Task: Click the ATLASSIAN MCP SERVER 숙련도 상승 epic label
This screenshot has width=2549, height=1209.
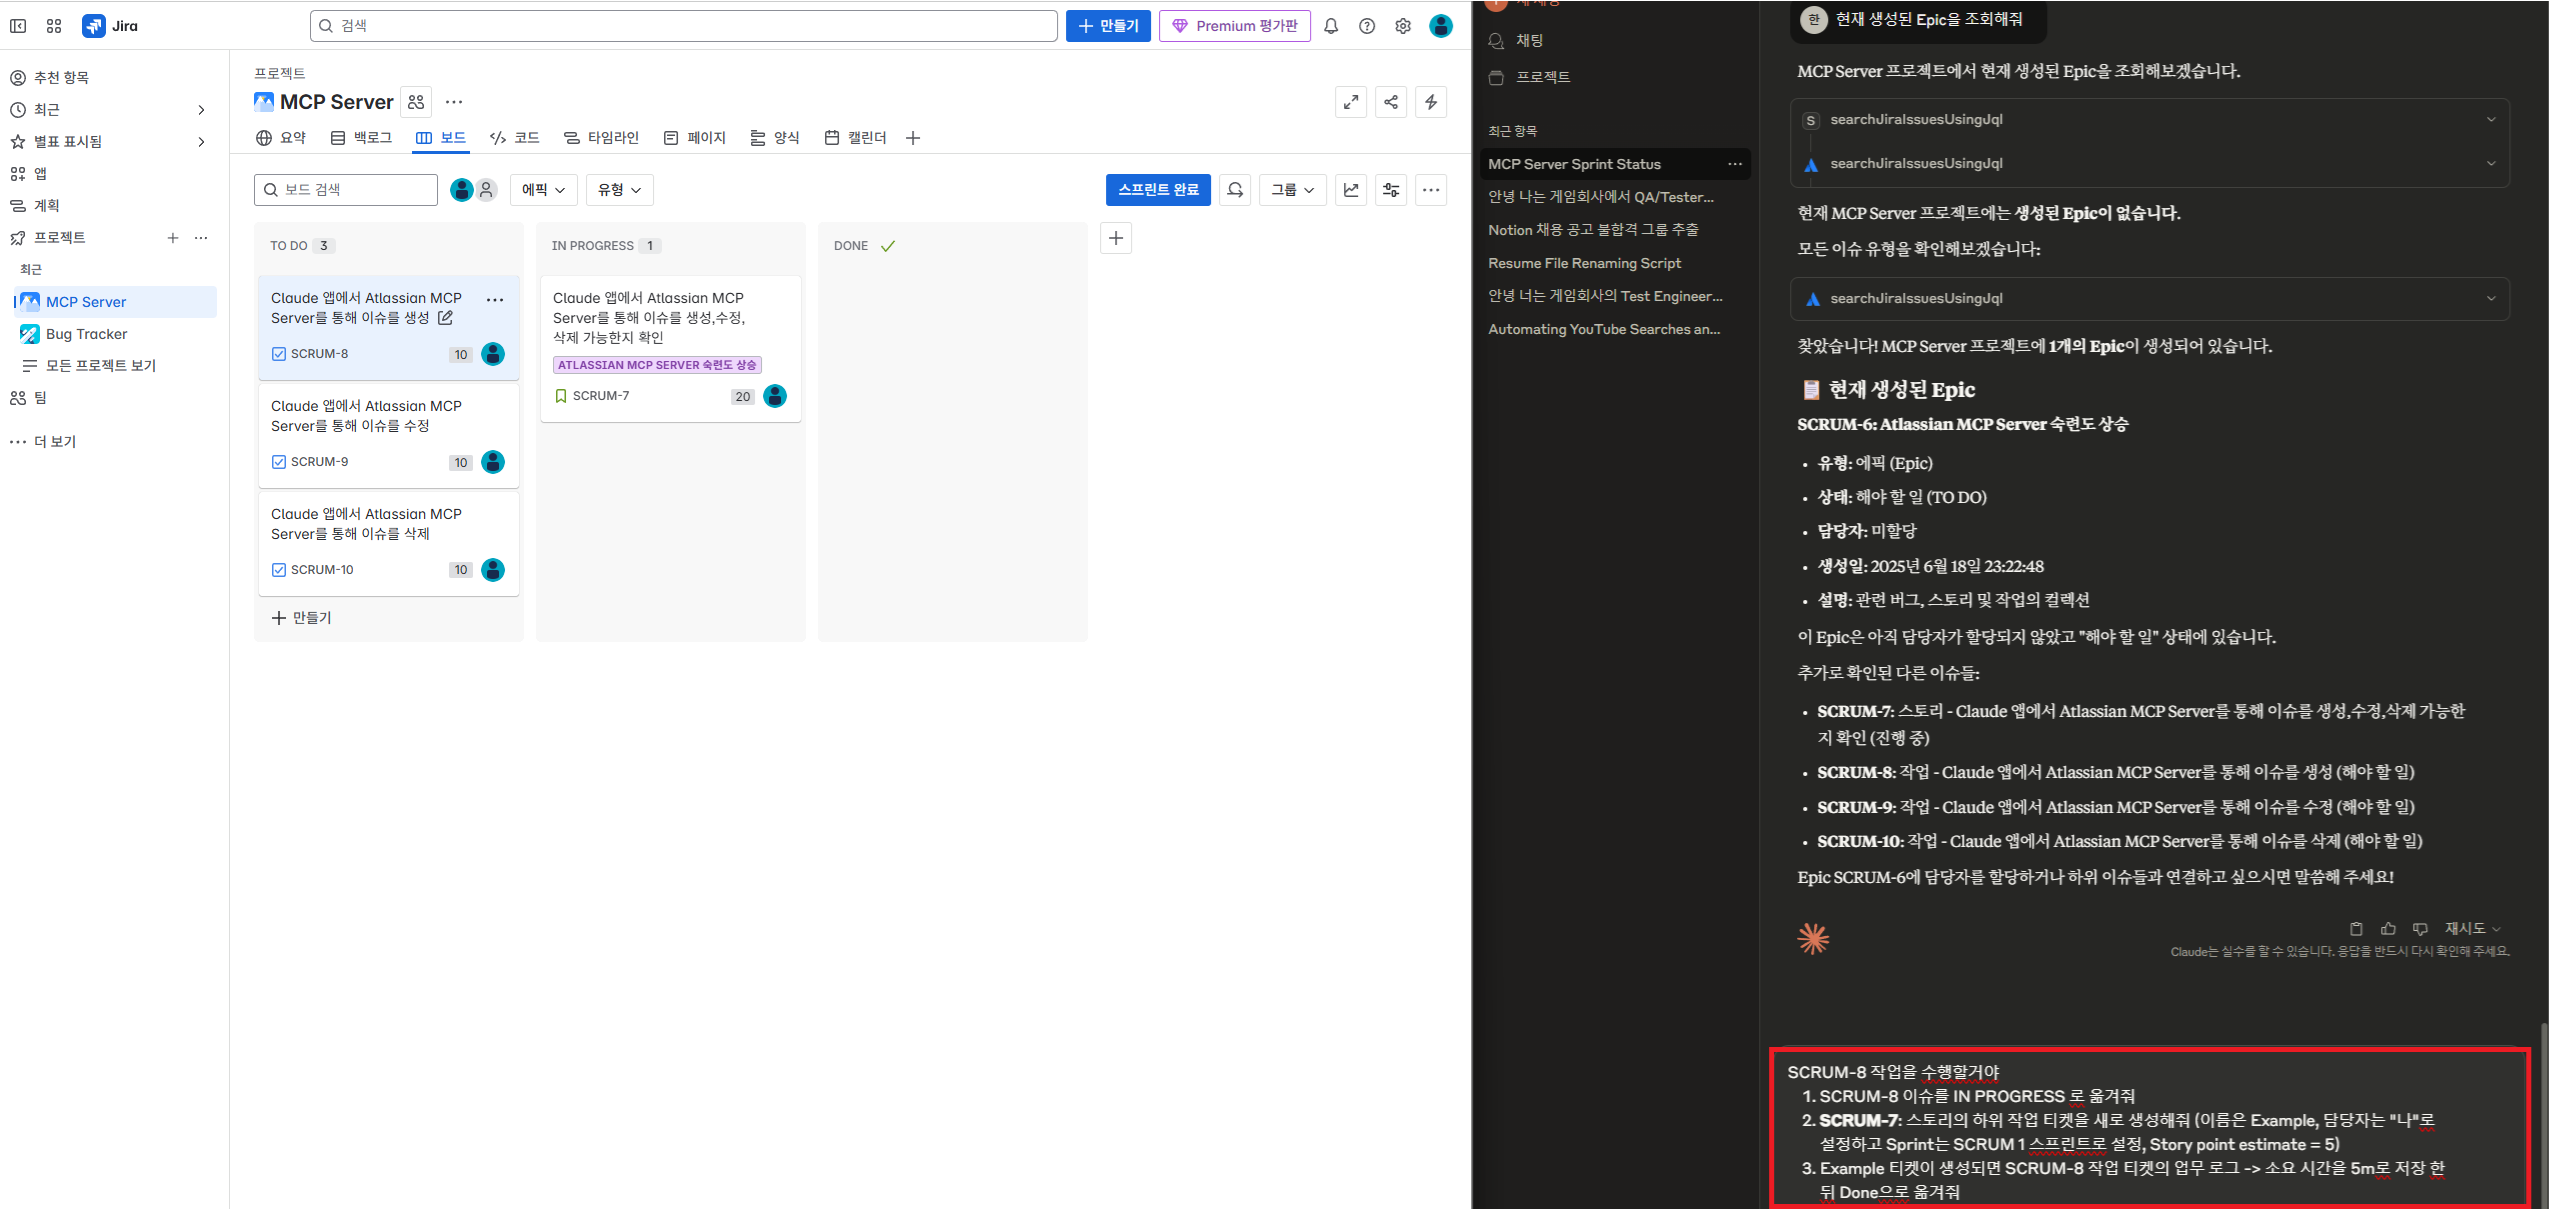Action: click(657, 365)
